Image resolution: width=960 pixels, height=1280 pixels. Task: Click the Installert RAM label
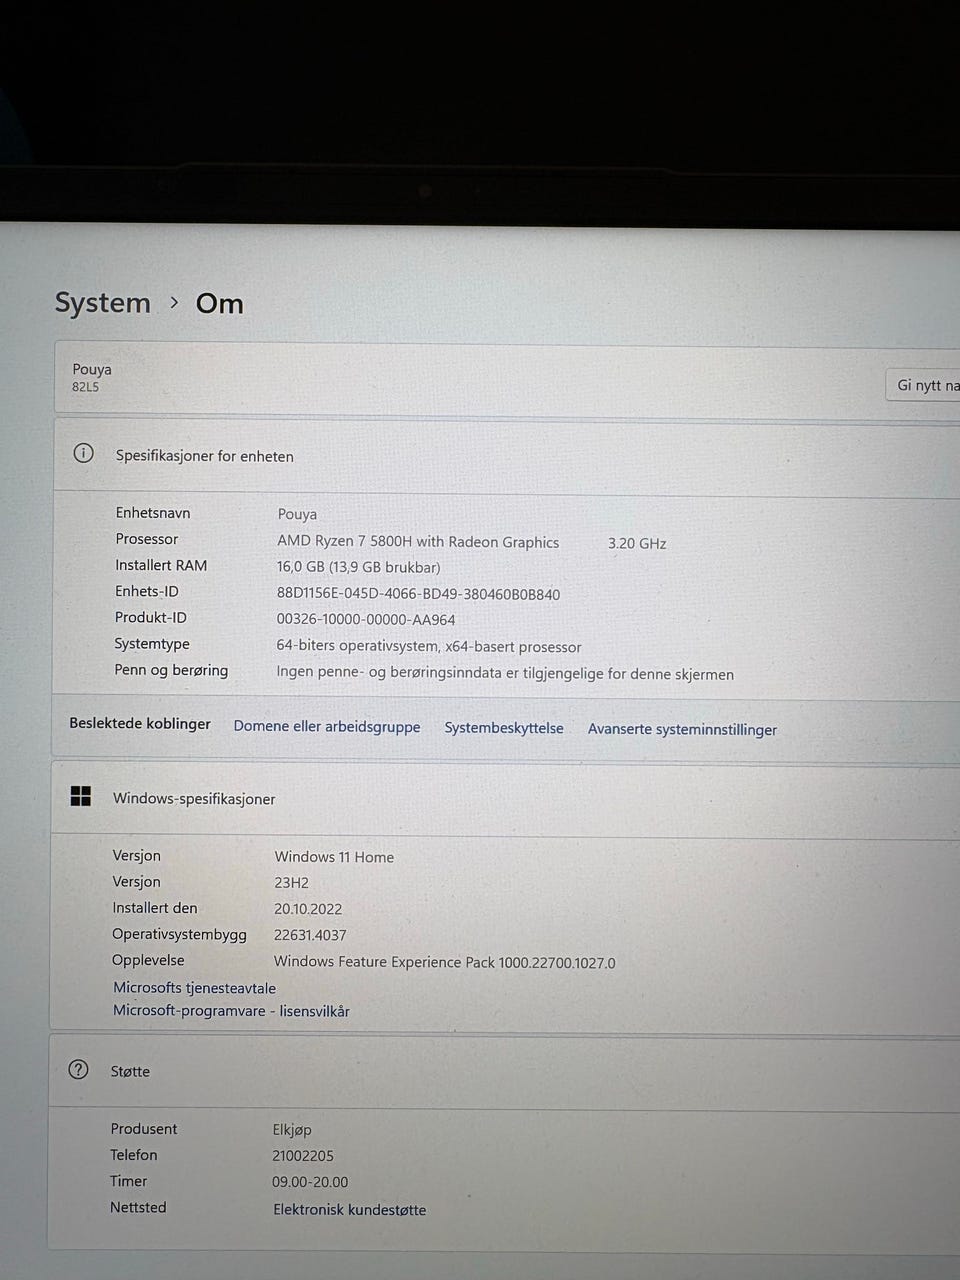coord(161,565)
